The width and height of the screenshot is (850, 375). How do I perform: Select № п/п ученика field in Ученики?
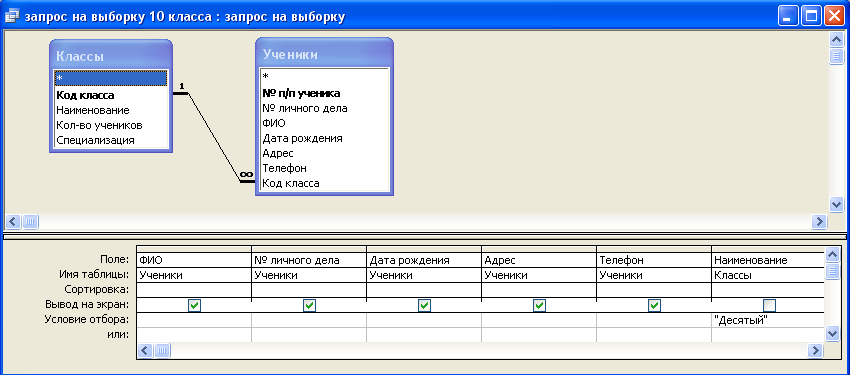click(324, 93)
